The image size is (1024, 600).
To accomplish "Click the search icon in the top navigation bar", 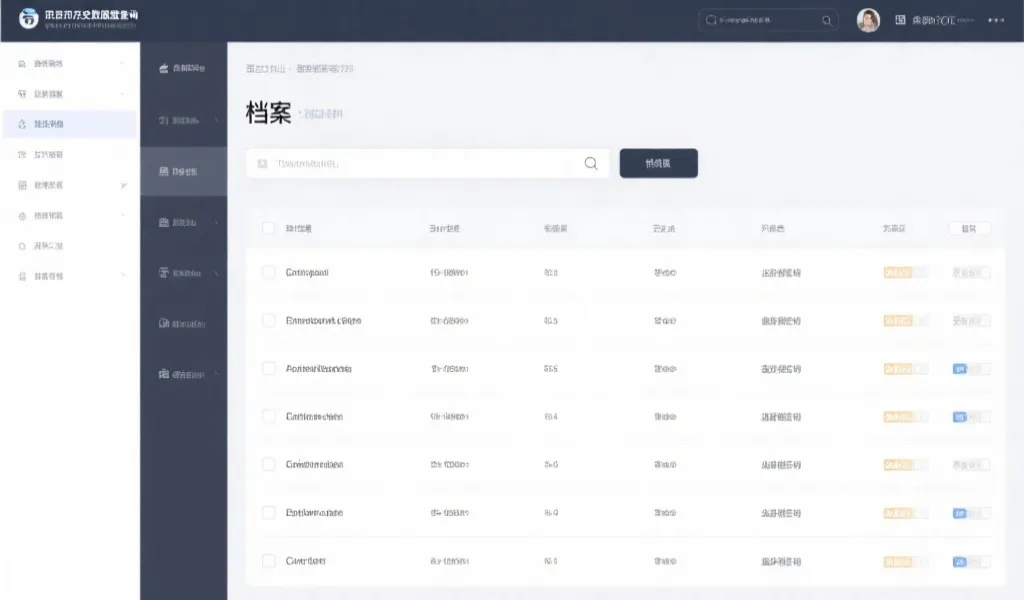I will 826,19.
